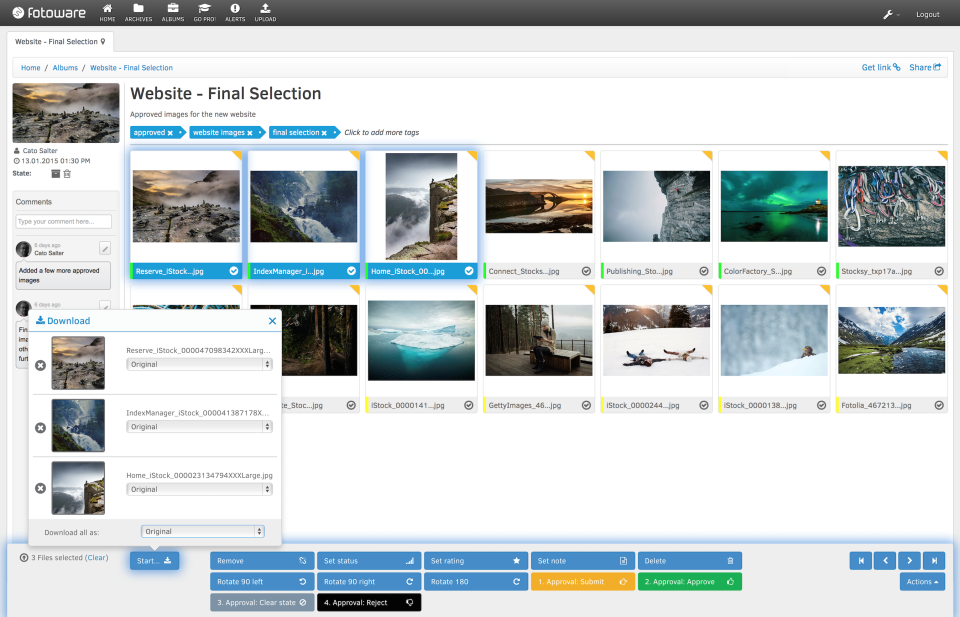Open the wrench tools icon
The image size is (960, 617).
click(x=887, y=14)
